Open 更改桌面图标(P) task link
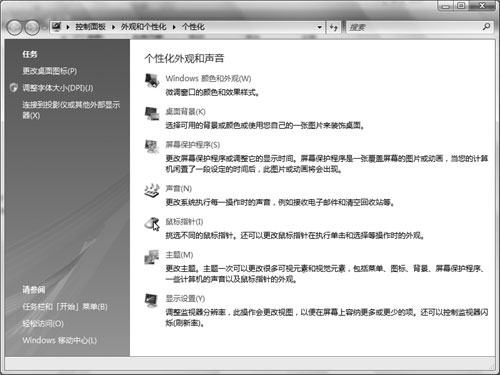The width and height of the screenshot is (500, 375). click(50, 71)
